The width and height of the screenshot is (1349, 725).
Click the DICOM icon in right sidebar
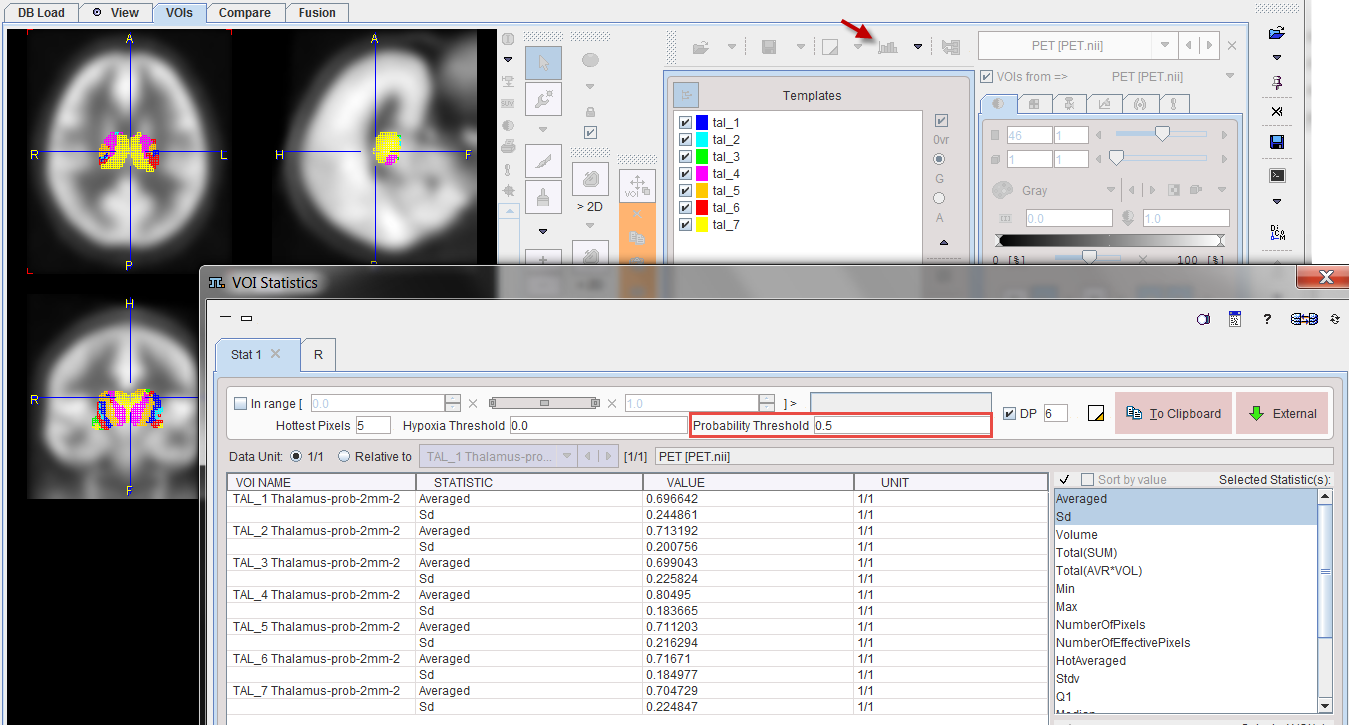pos(1277,232)
